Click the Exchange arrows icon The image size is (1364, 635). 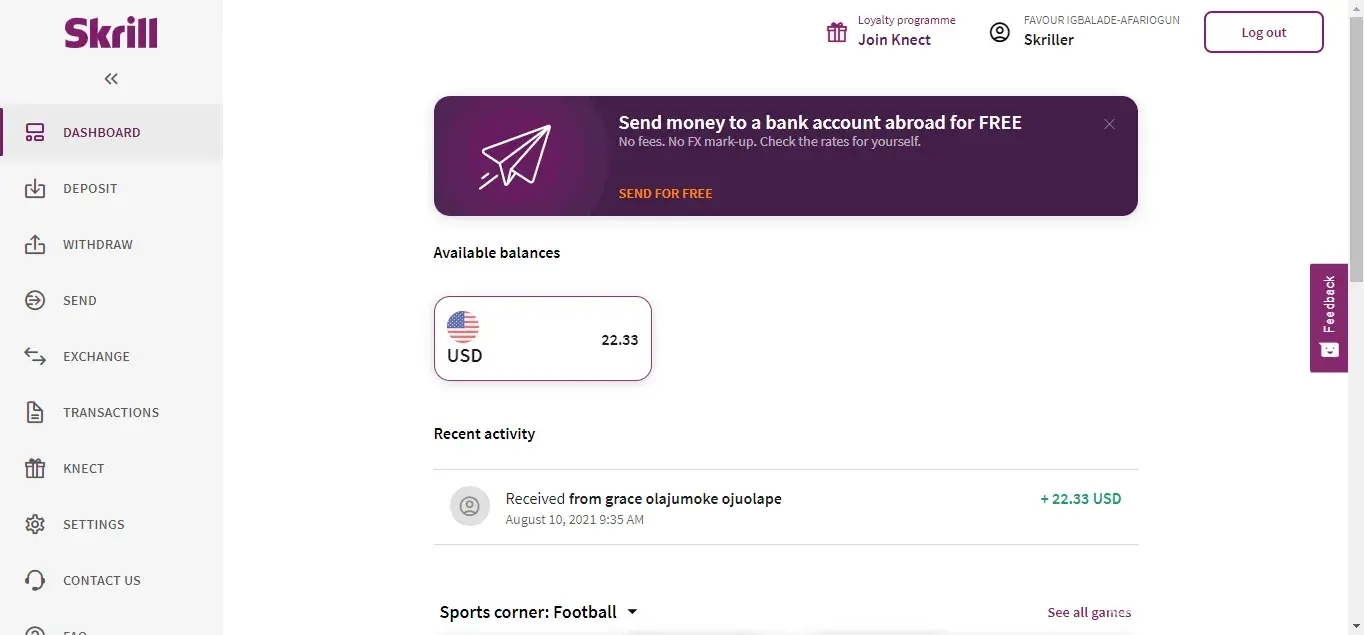(35, 356)
